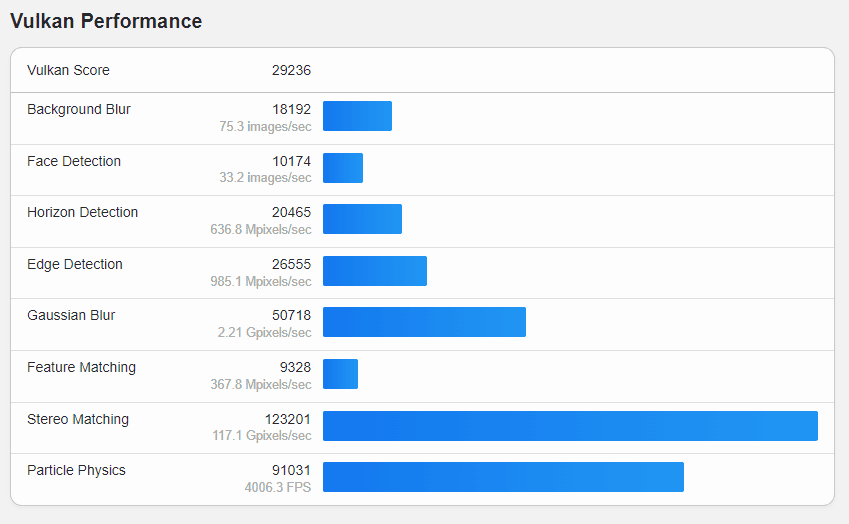The height and width of the screenshot is (524, 849).
Task: Click the Feature Matching score bar
Action: [x=341, y=374]
